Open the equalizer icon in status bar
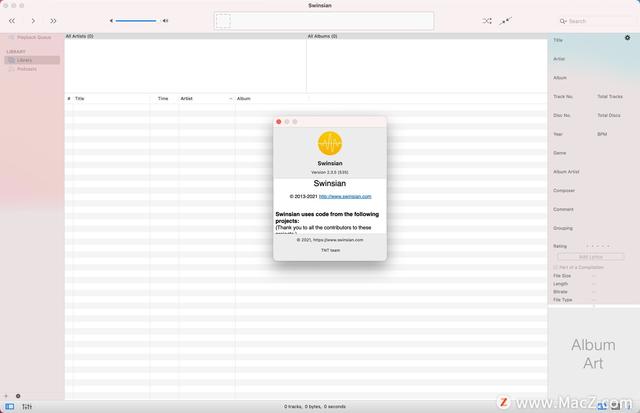The width and height of the screenshot is (640, 413). pyautogui.click(x=27, y=407)
